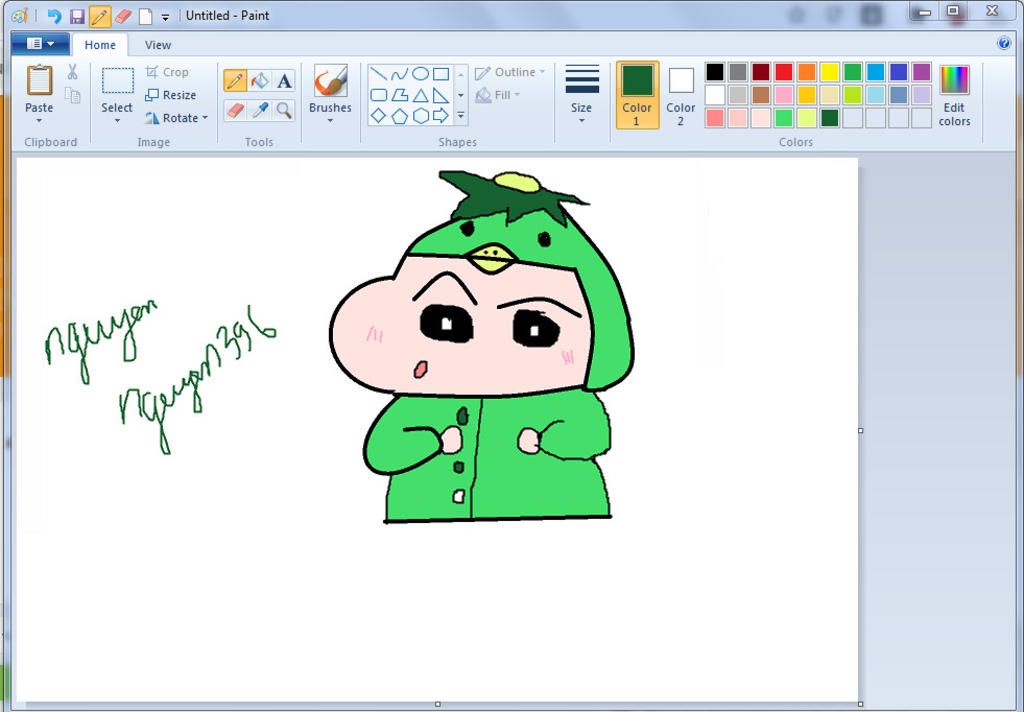
Task: Choose the Diamond shape
Action: point(379,116)
